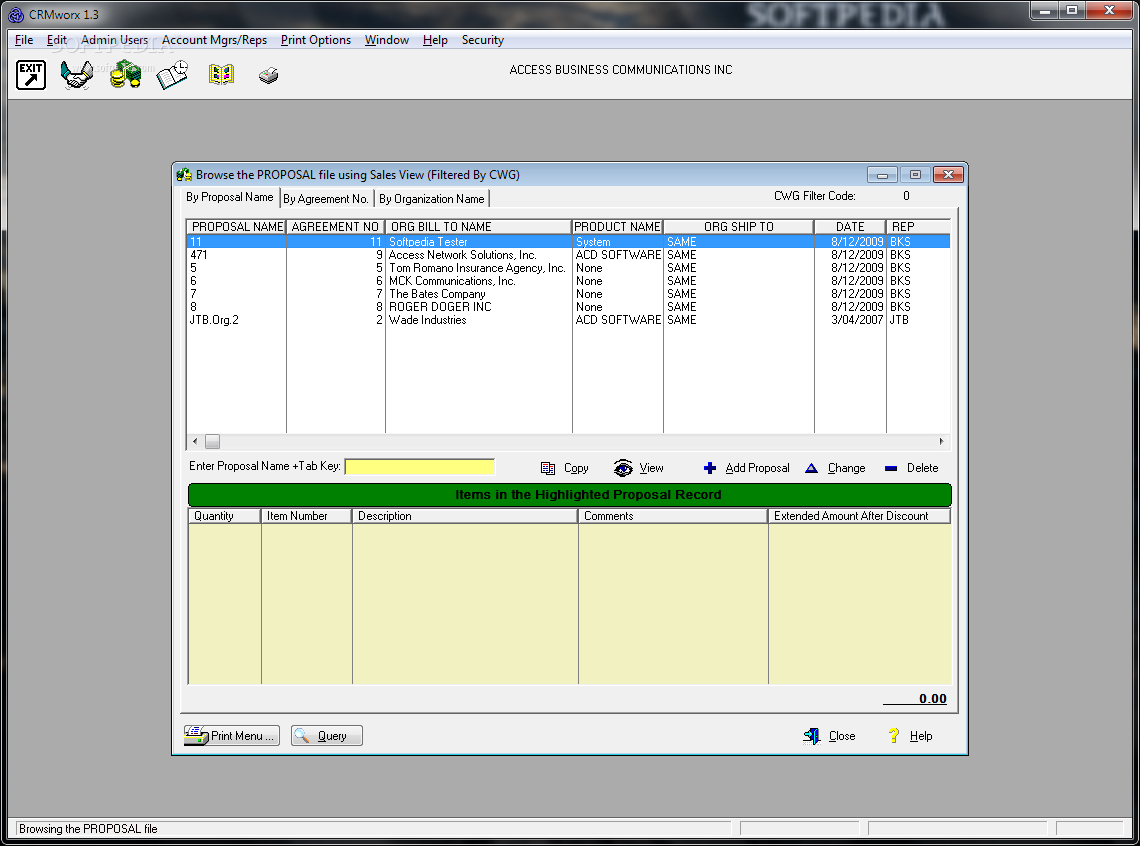
Task: Click the Comments column header
Action: point(673,516)
